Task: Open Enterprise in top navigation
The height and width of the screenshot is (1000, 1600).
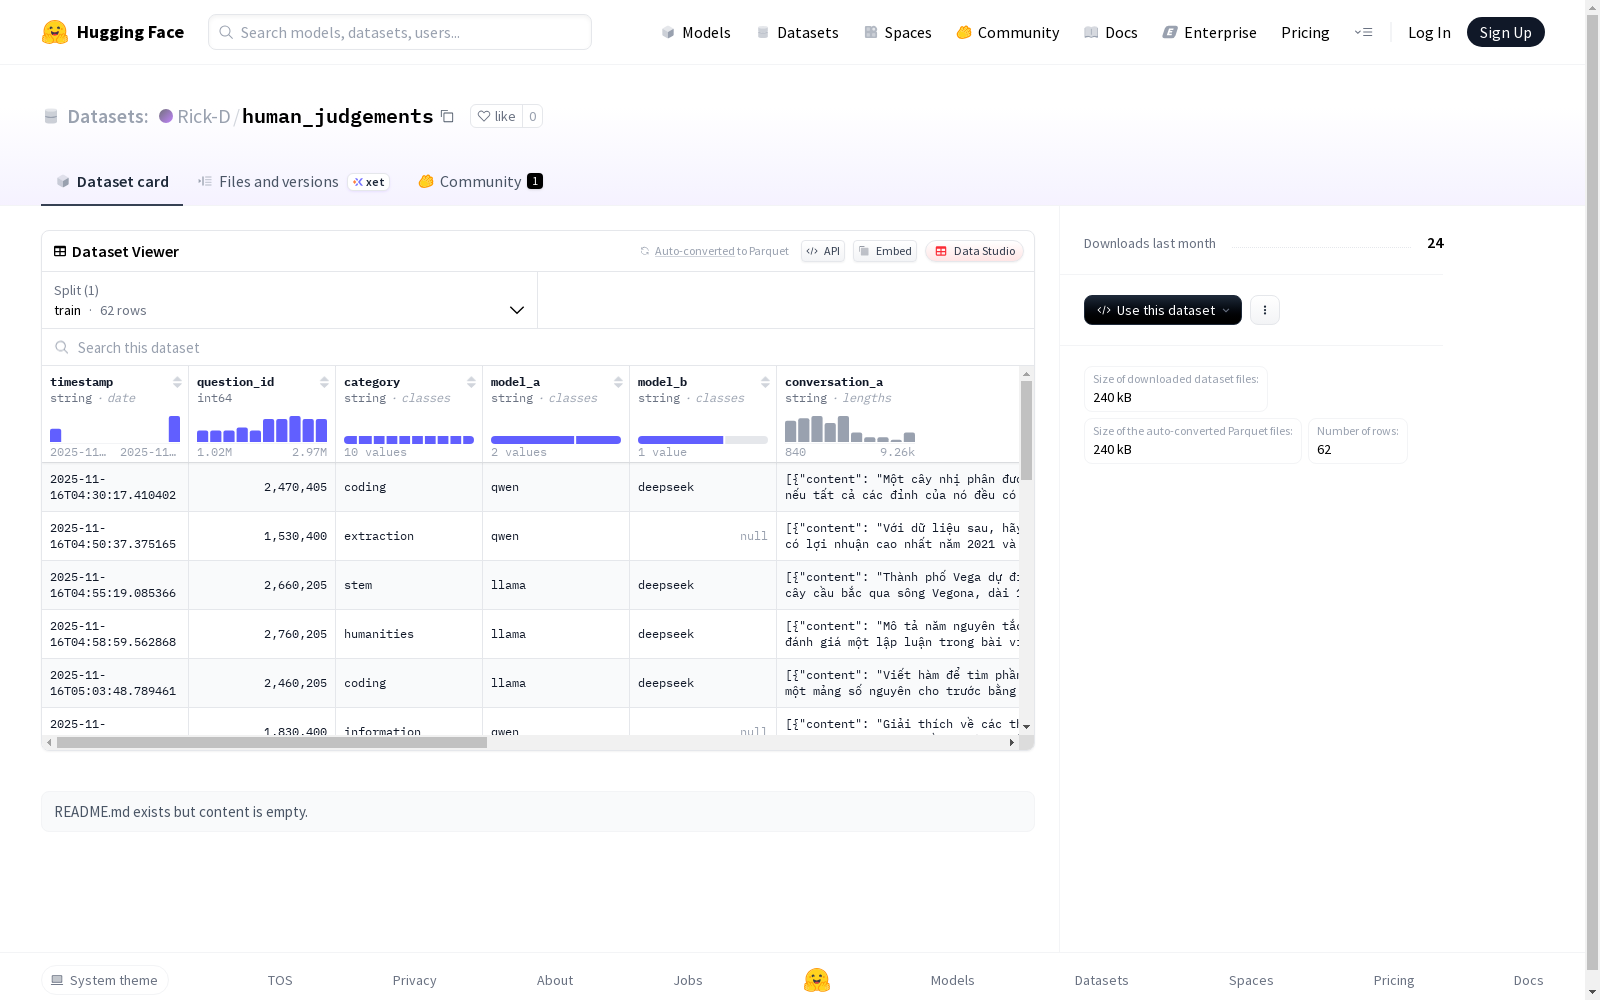Action: tap(1209, 32)
